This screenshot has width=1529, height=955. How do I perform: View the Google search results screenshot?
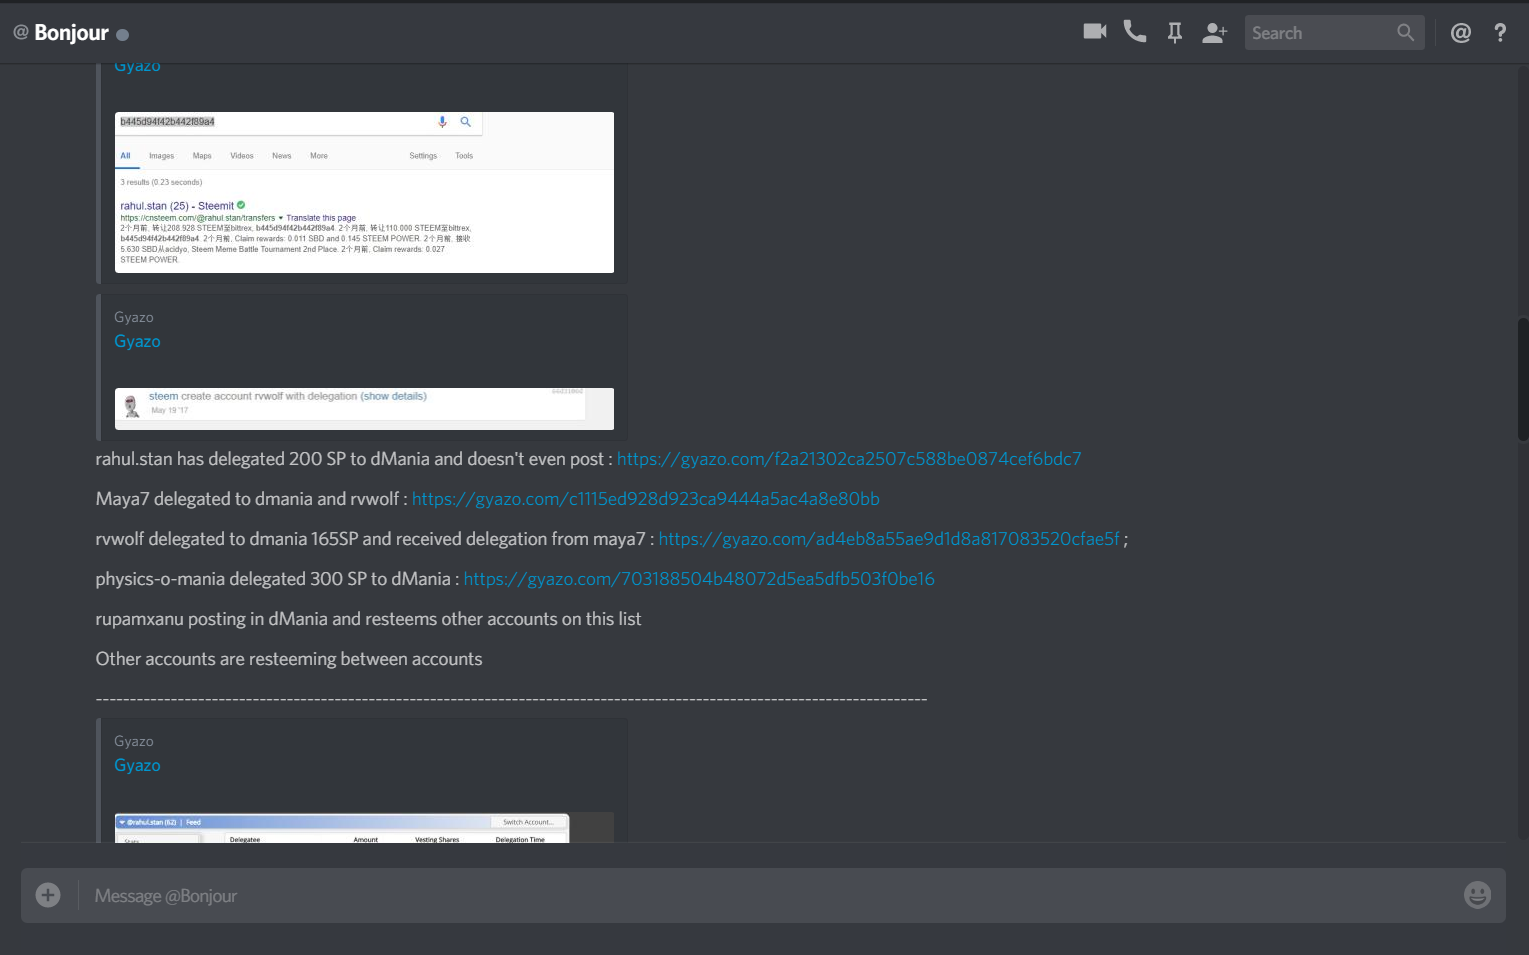365,192
